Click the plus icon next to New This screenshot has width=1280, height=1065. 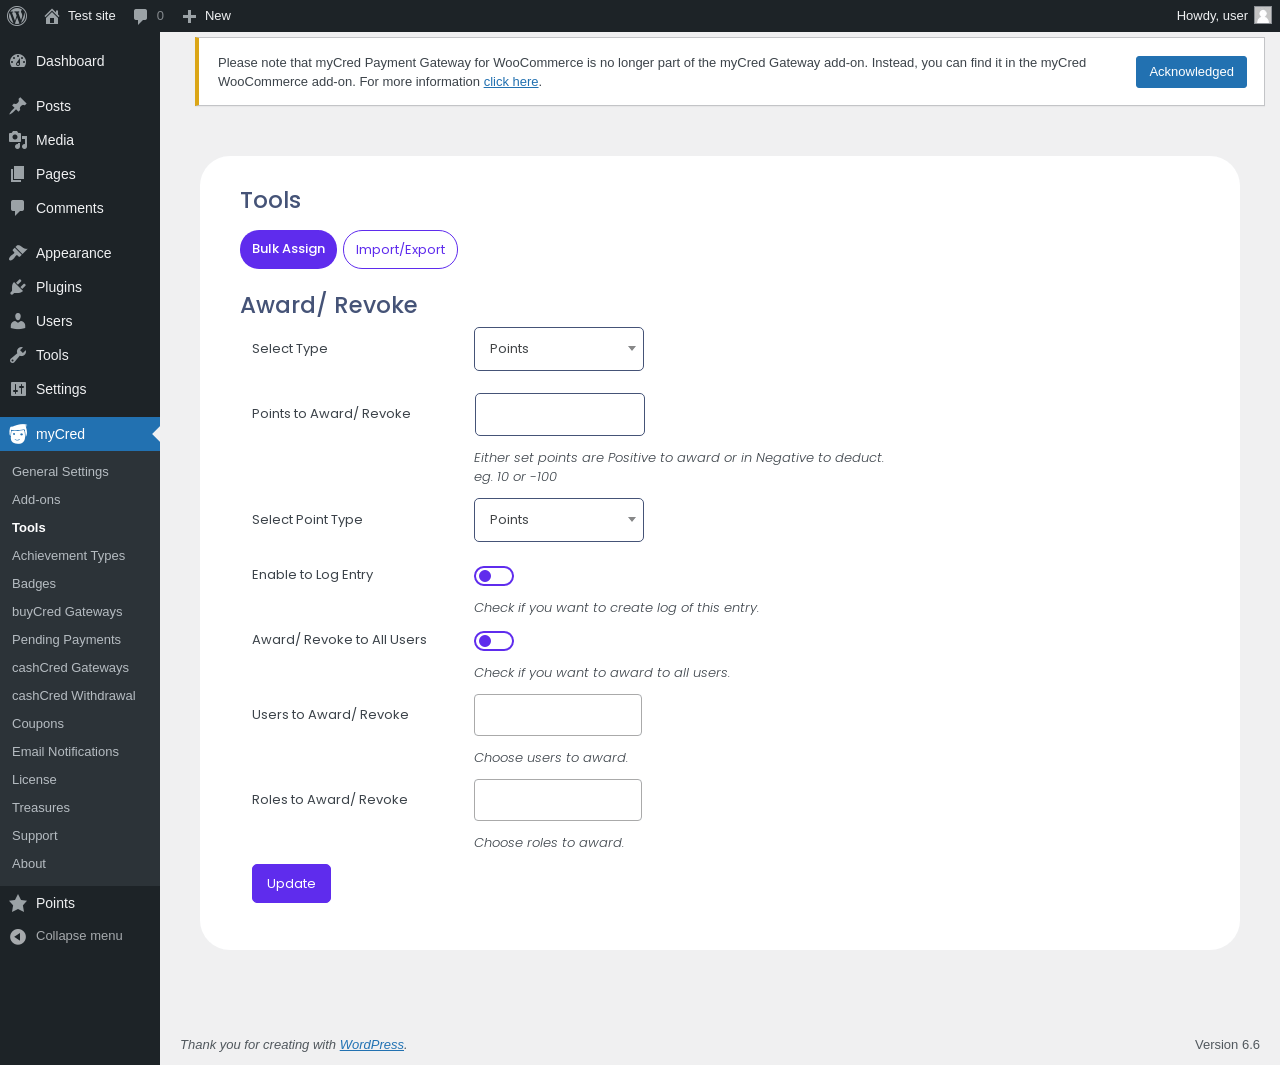189,16
